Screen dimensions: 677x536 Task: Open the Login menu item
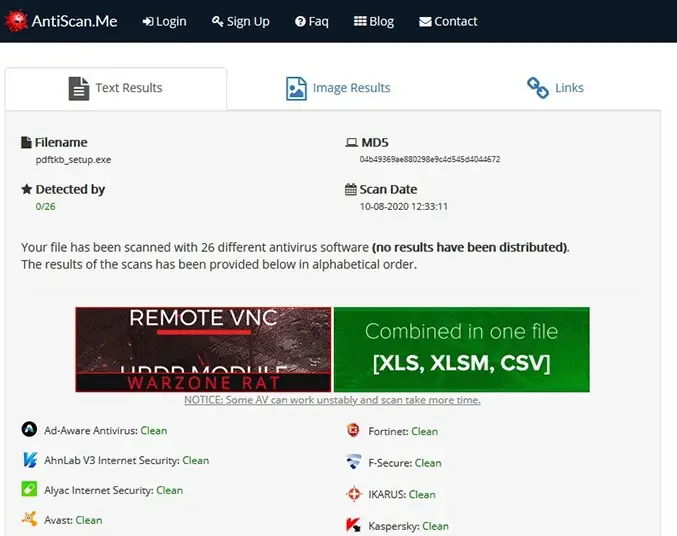coord(165,21)
